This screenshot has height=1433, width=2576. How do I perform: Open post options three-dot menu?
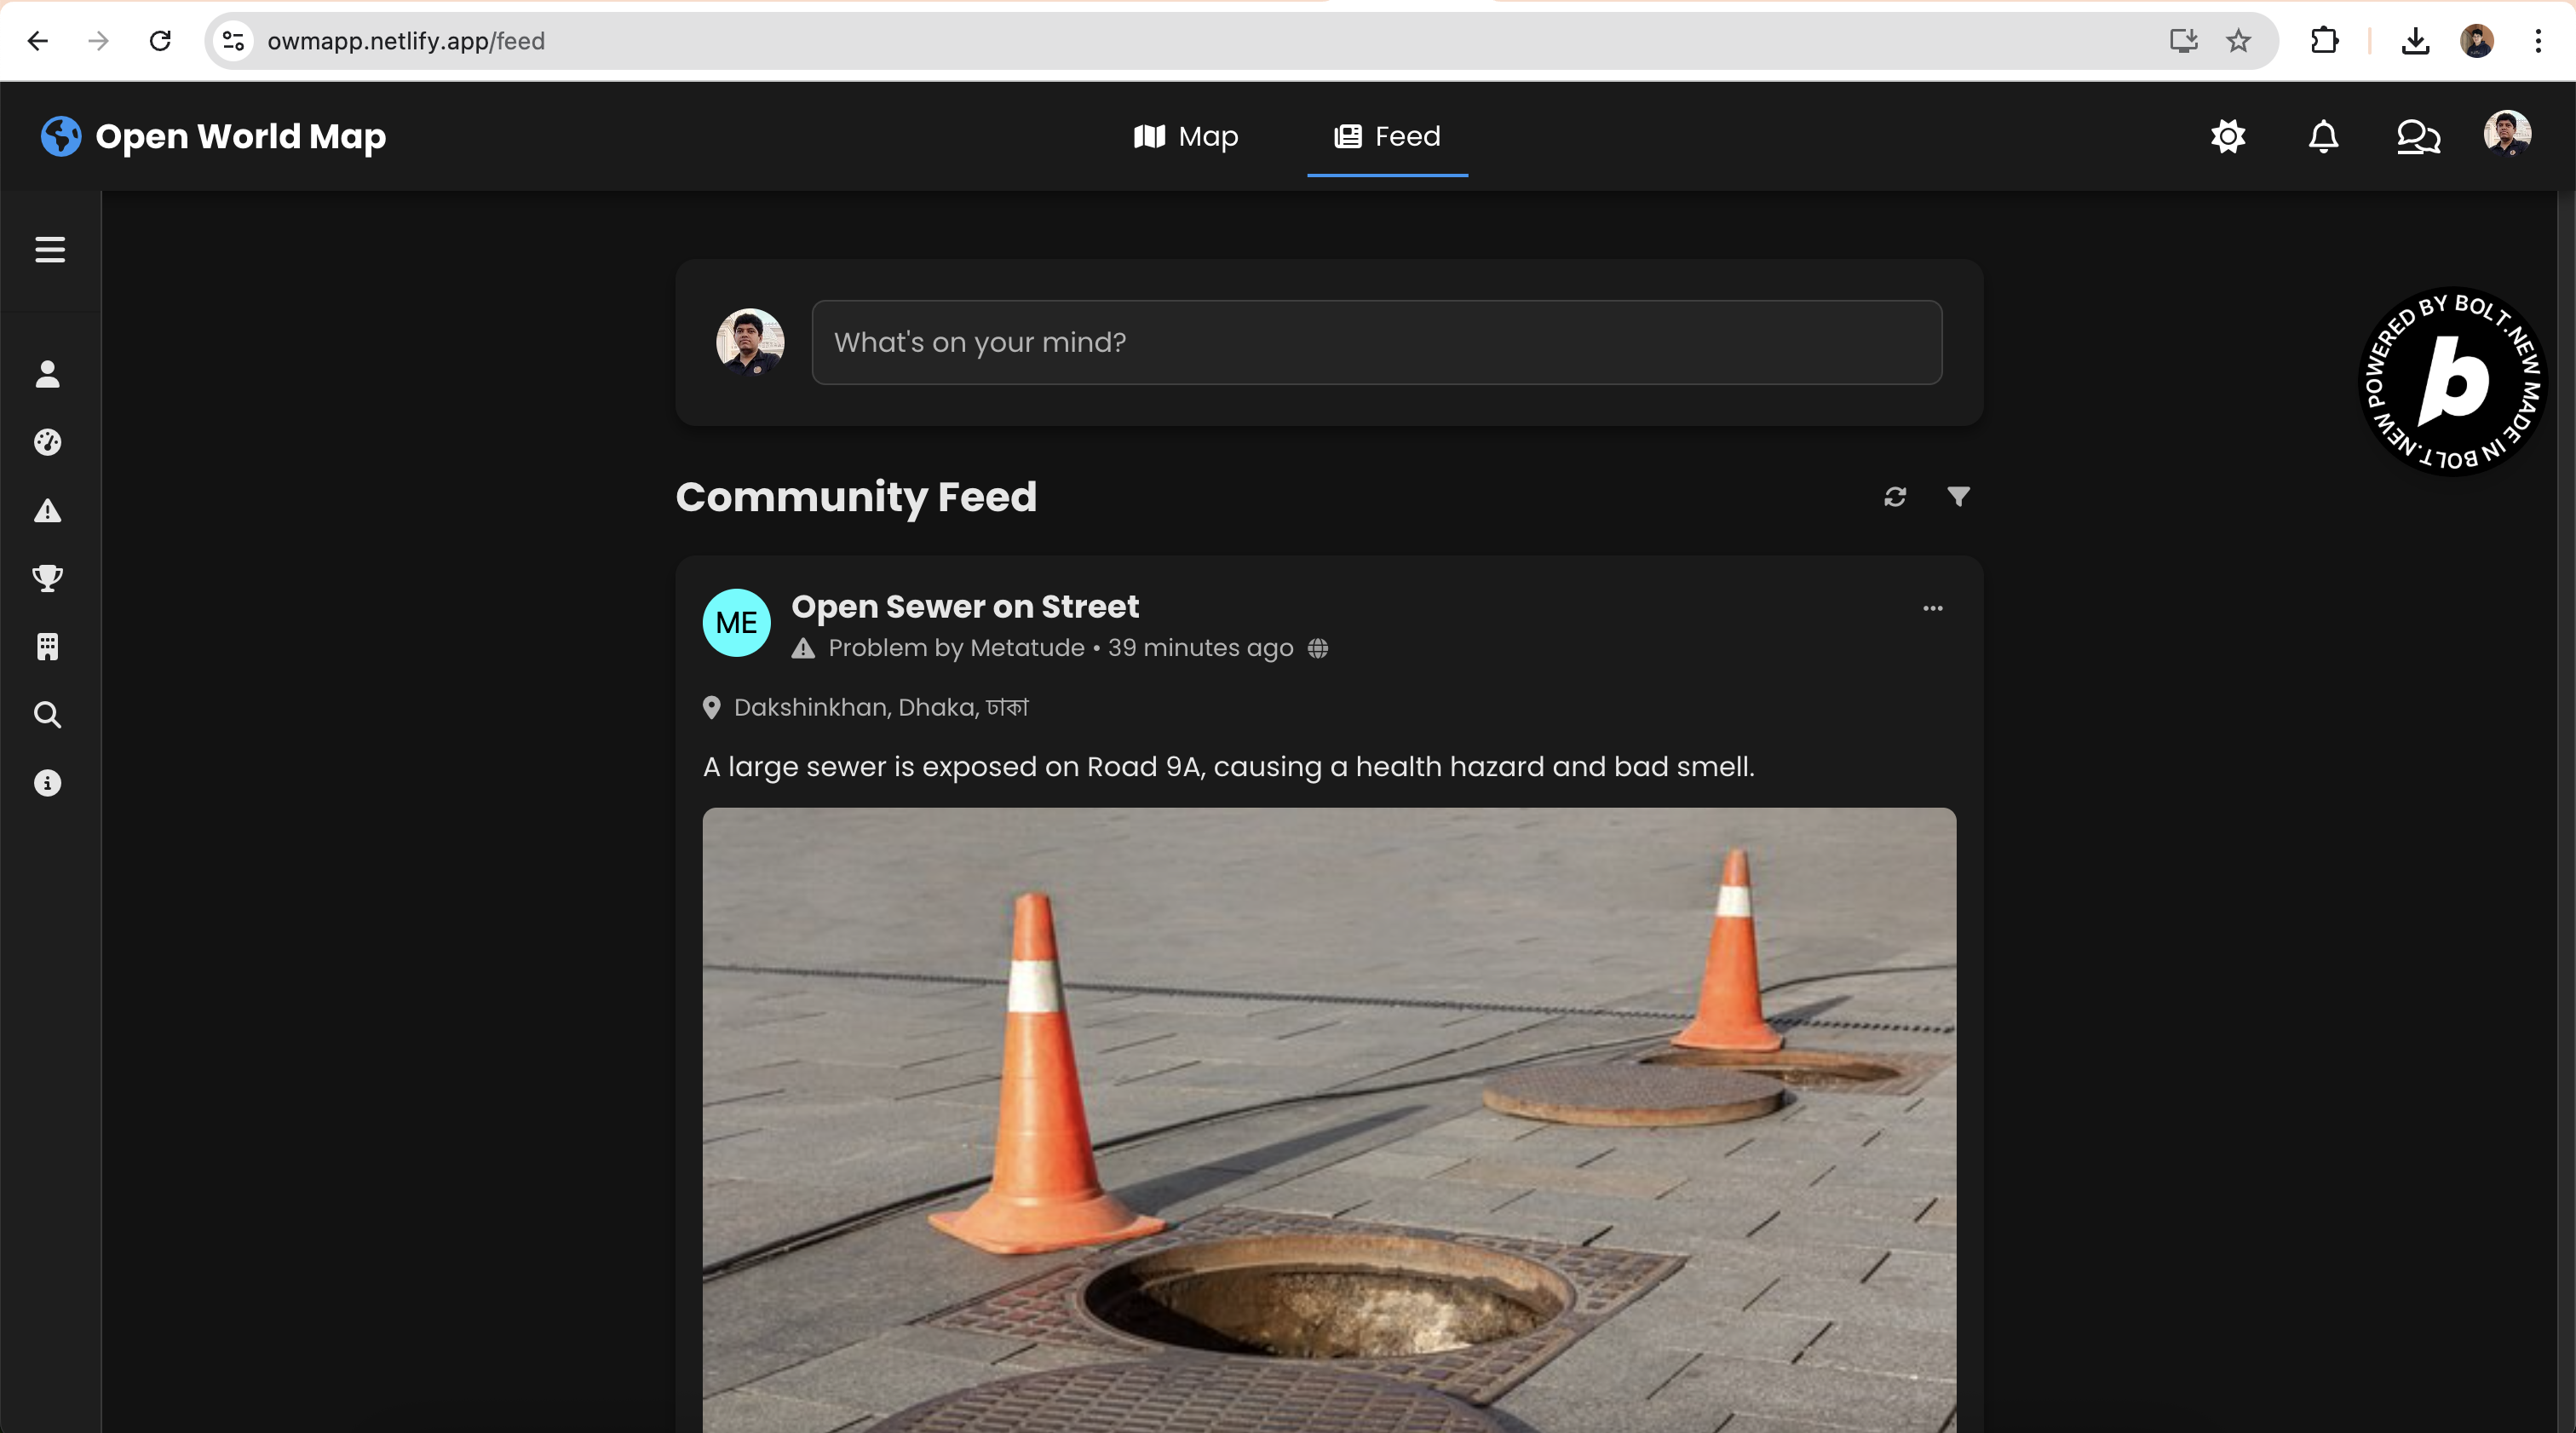[1932, 608]
